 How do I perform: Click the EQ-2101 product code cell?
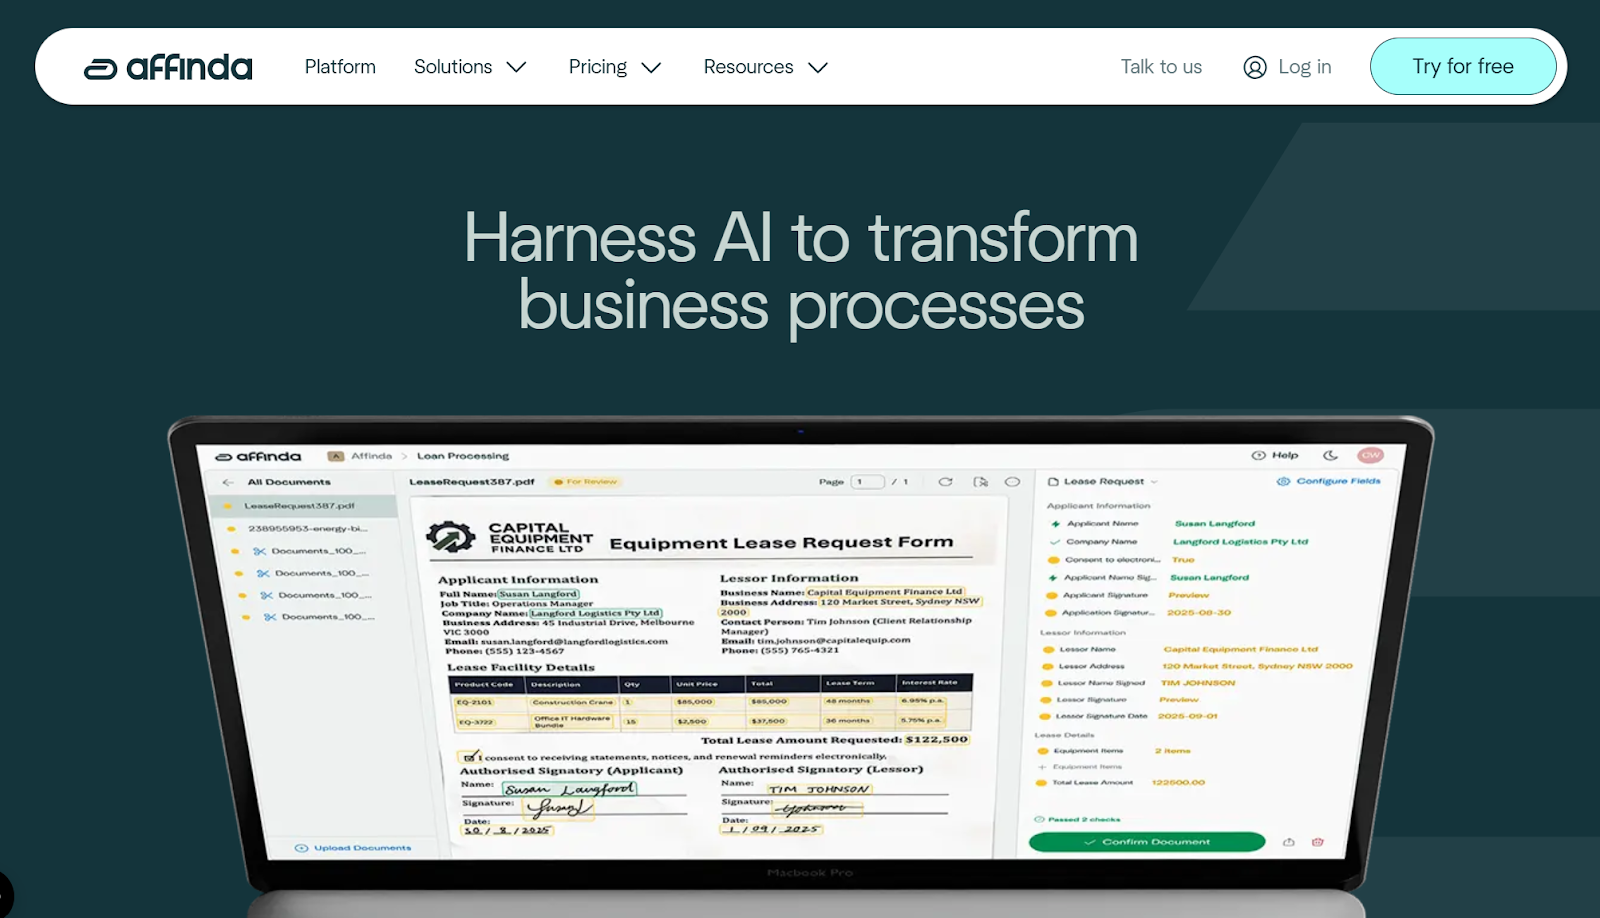(475, 702)
